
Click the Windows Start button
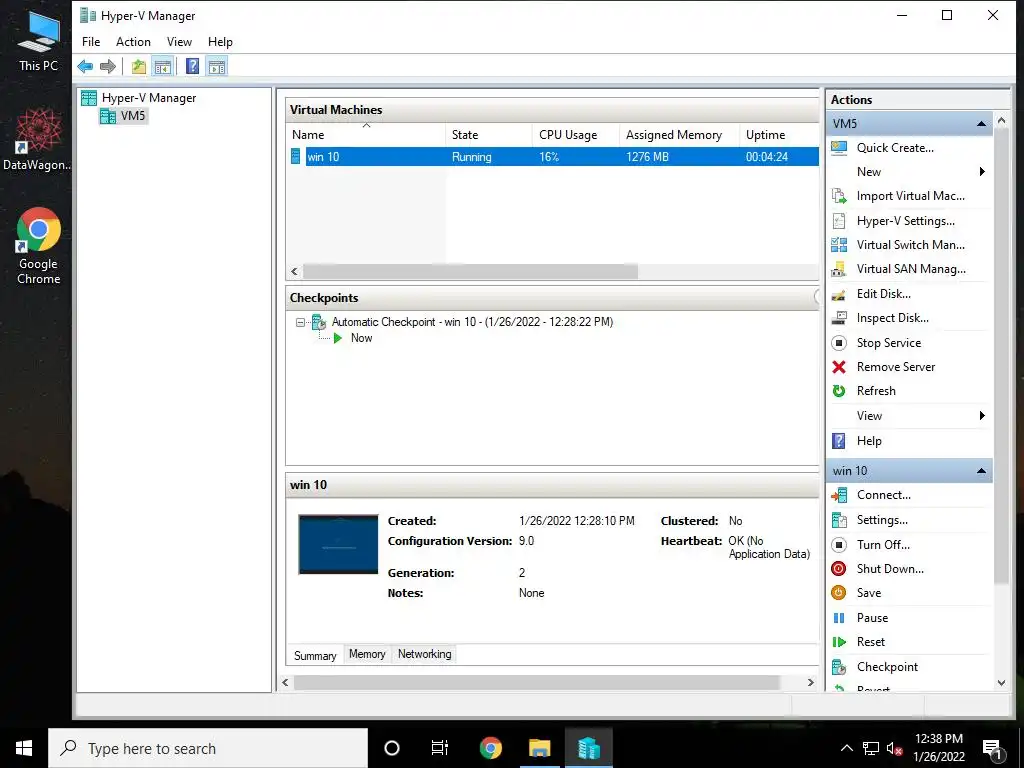point(24,748)
